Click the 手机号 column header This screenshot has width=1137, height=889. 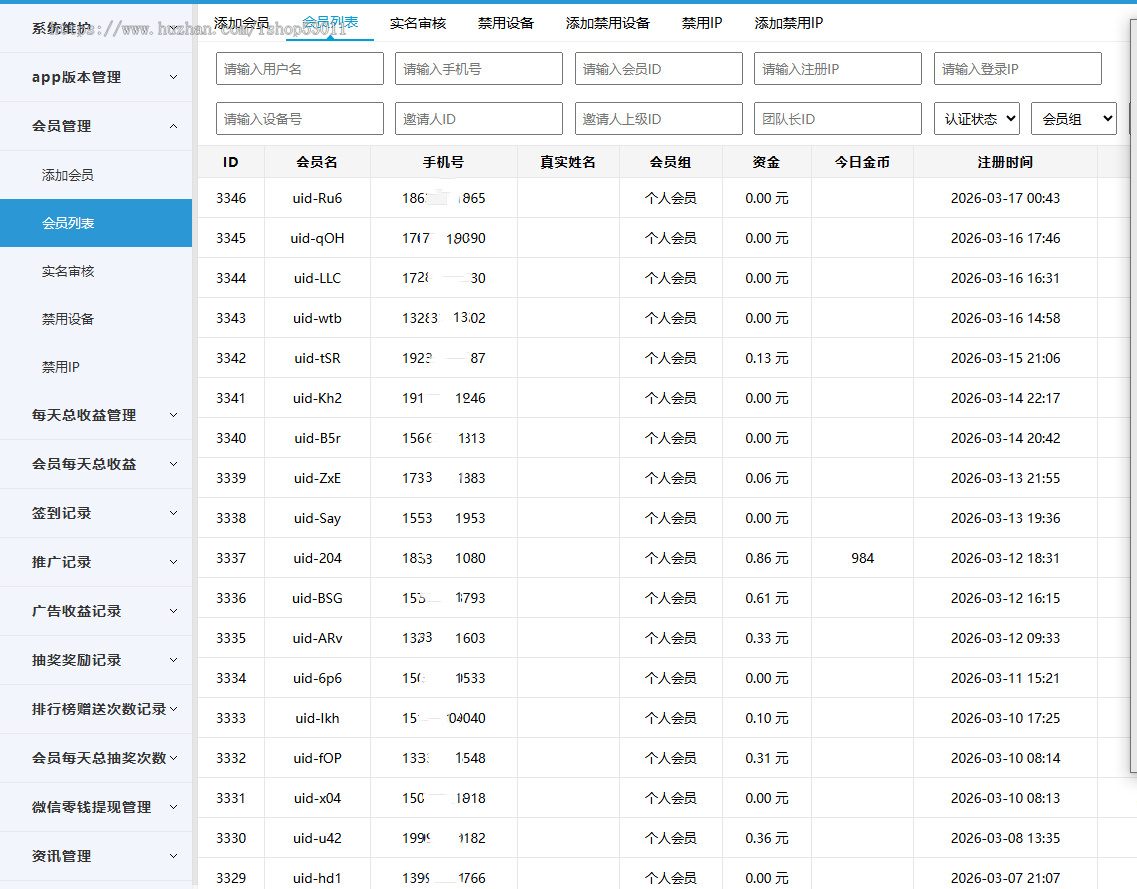[x=443, y=162]
